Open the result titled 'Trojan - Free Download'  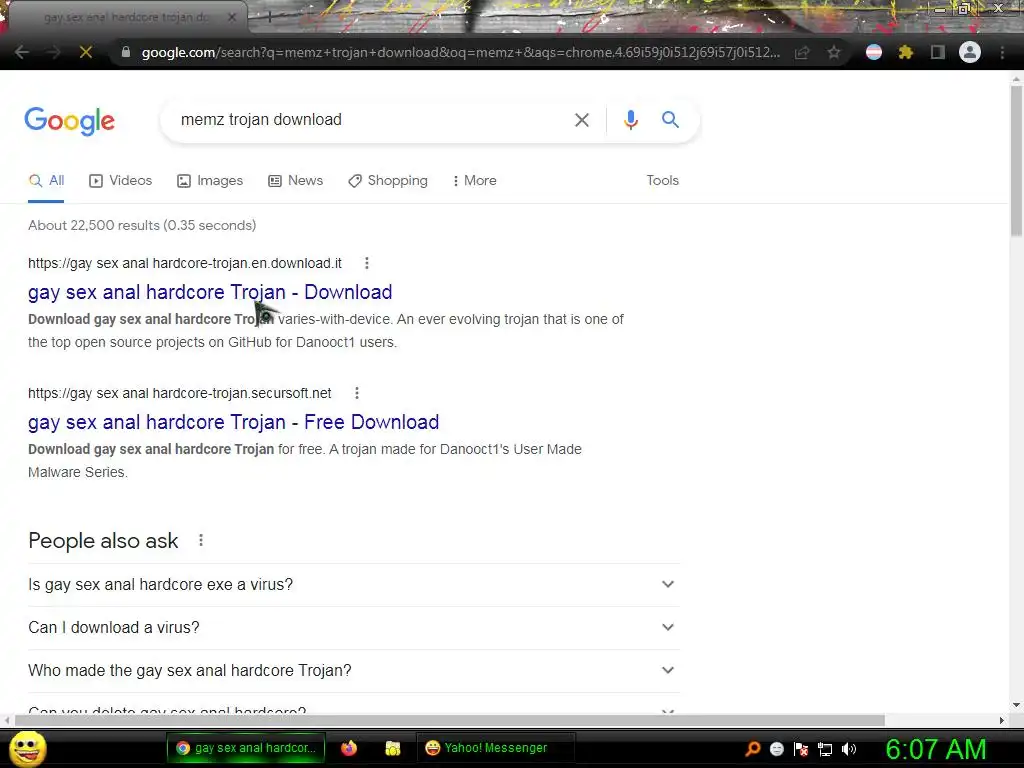[x=233, y=422]
